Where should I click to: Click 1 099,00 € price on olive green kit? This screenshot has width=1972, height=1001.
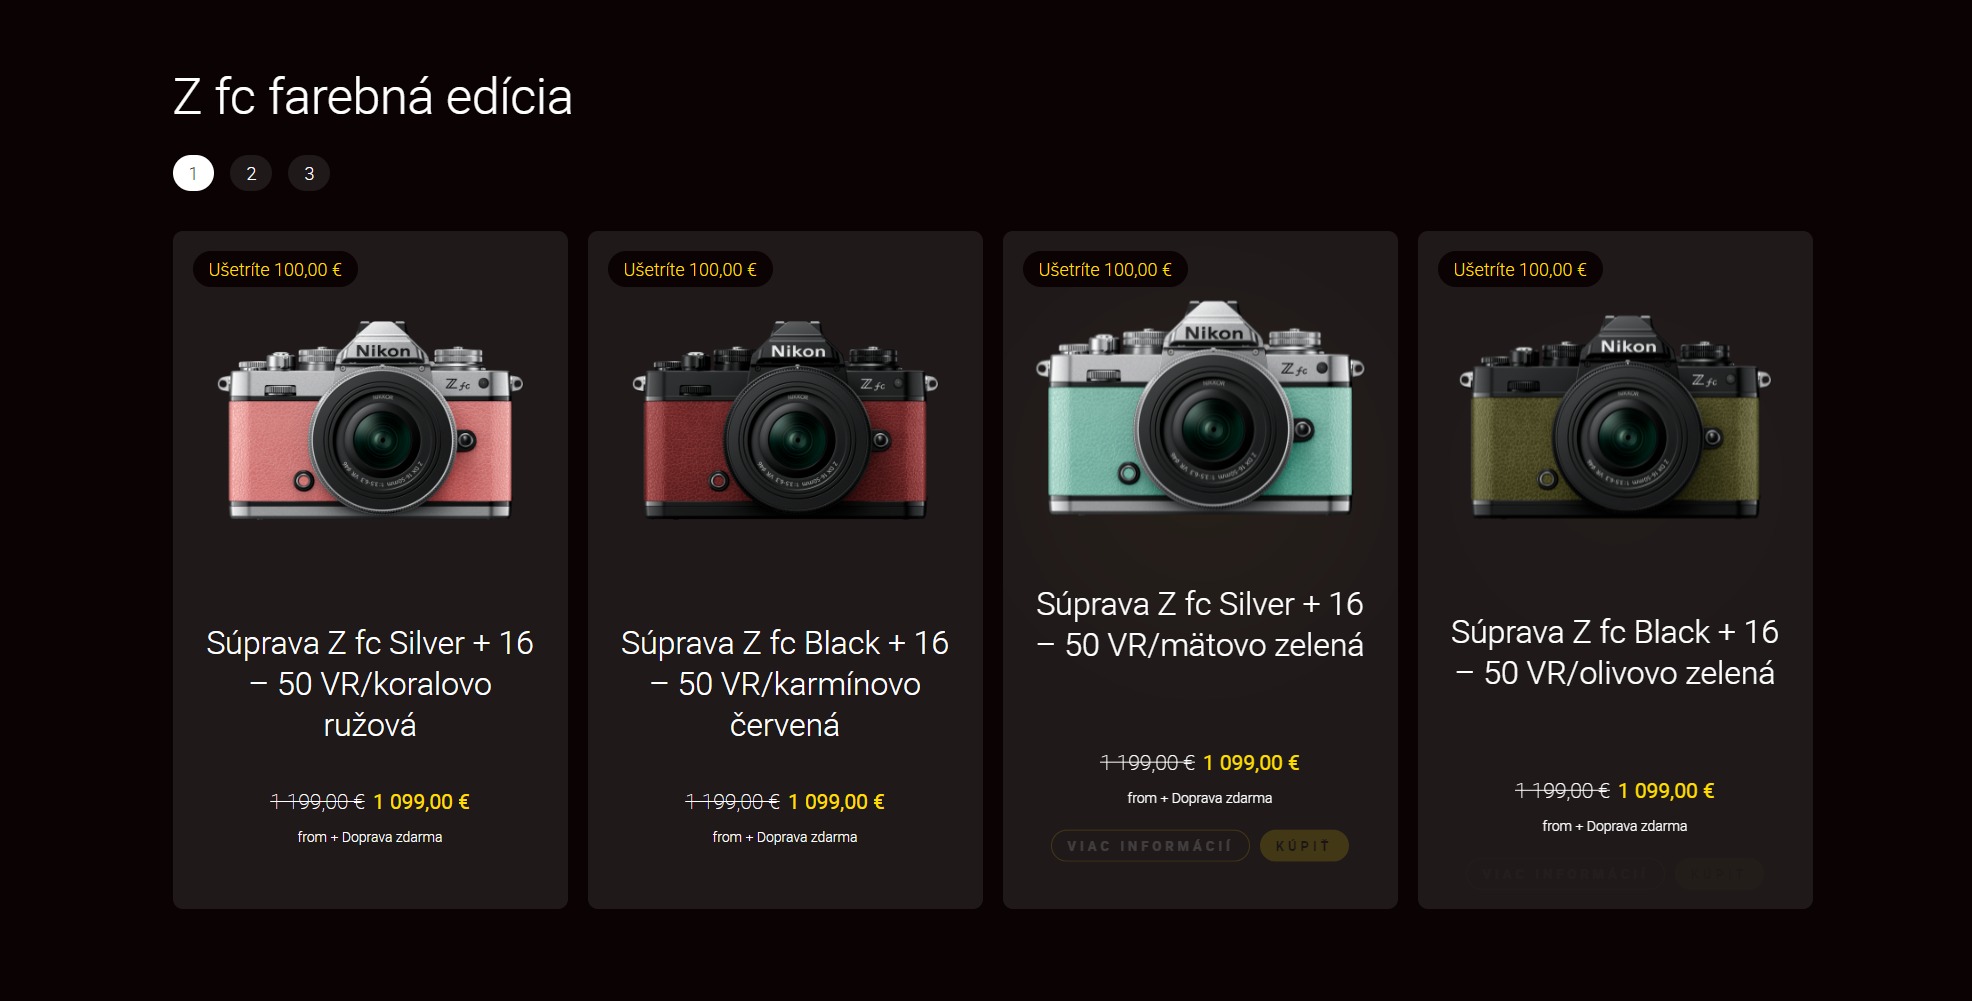[x=1666, y=791]
